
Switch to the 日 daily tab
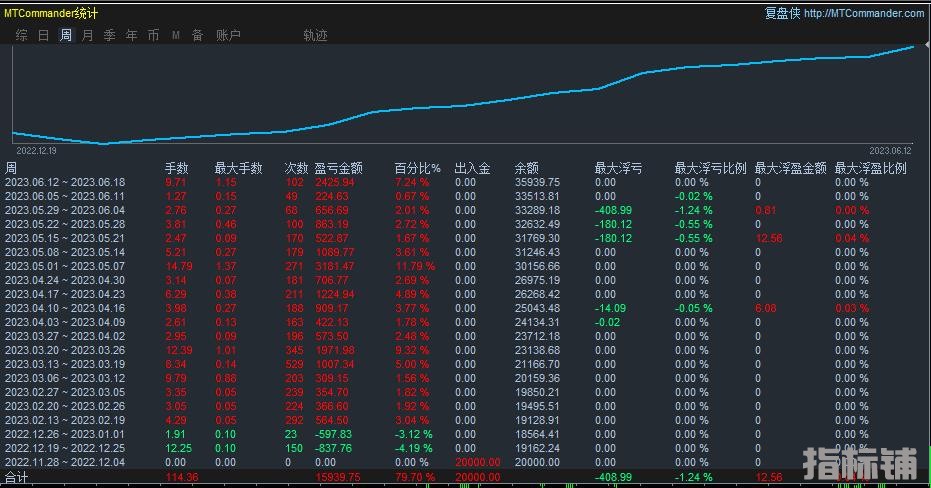click(43, 36)
